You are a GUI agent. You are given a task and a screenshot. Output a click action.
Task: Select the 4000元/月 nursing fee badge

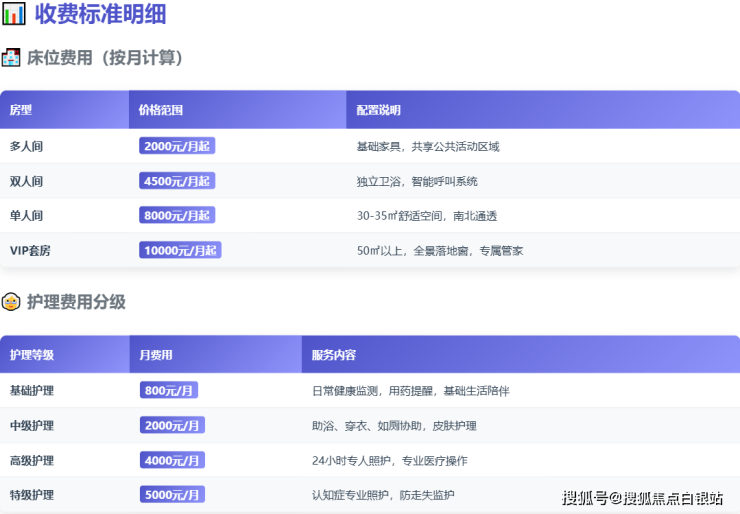pos(172,460)
